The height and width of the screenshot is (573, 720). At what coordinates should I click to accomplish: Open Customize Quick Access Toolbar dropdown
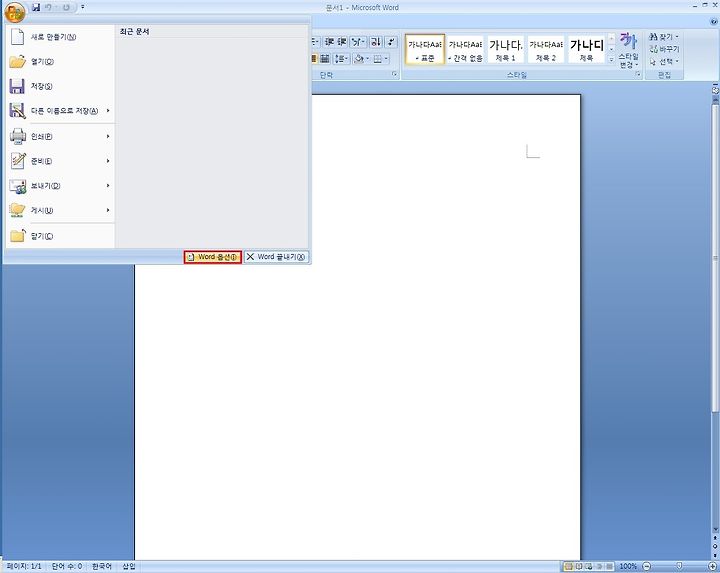(83, 7)
